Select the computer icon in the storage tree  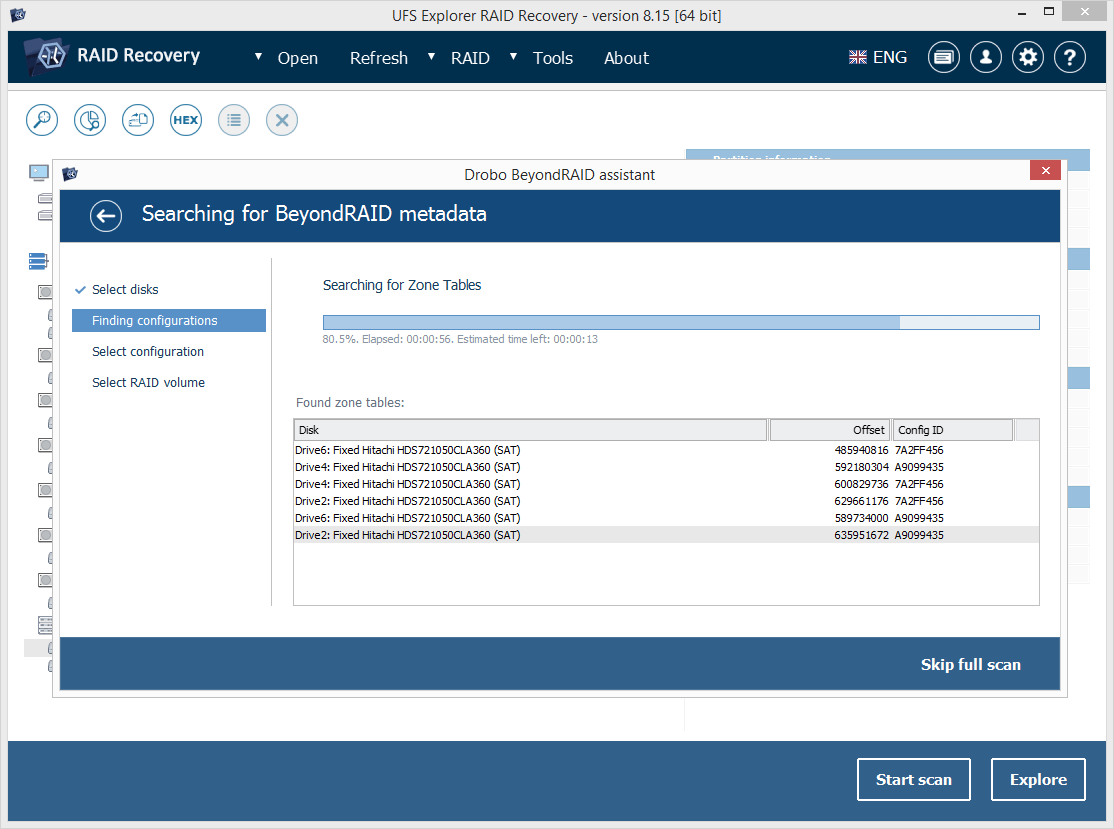click(38, 173)
